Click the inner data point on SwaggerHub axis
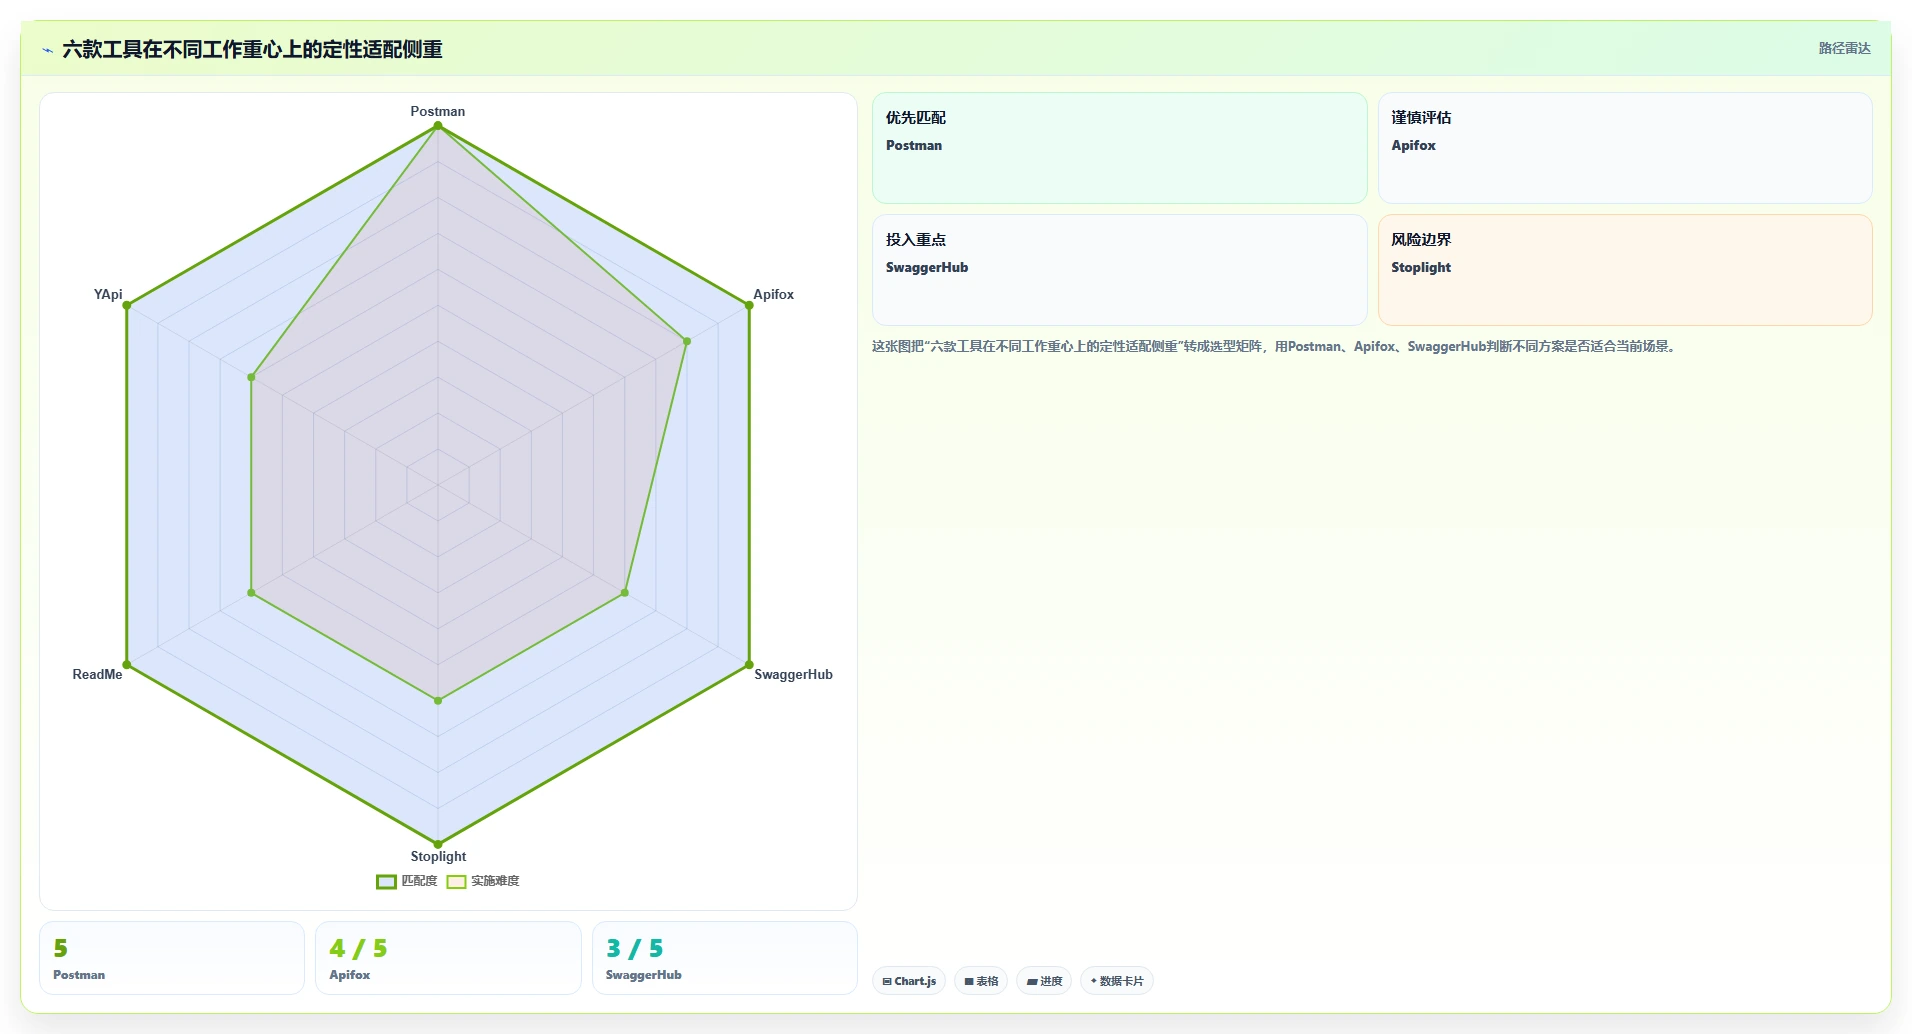Screen dimensions: 1912x1034 (625, 593)
